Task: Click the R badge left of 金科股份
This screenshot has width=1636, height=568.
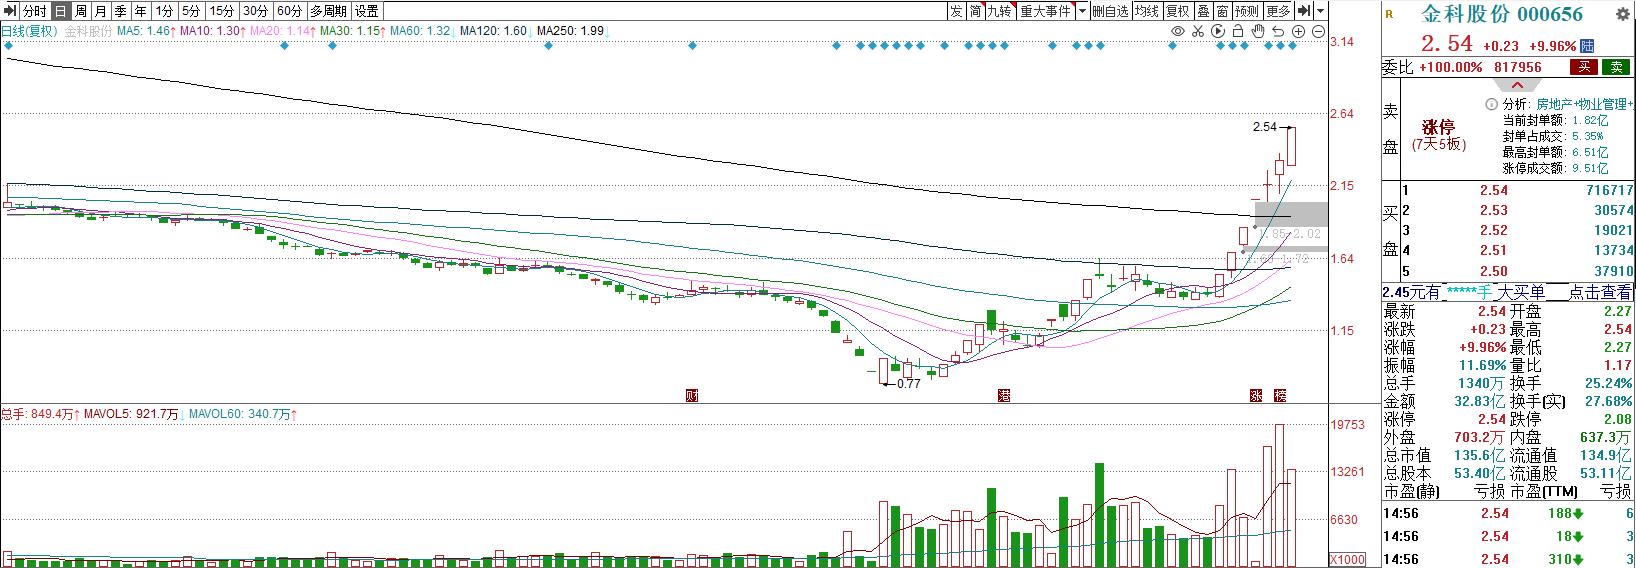Action: coord(1388,13)
